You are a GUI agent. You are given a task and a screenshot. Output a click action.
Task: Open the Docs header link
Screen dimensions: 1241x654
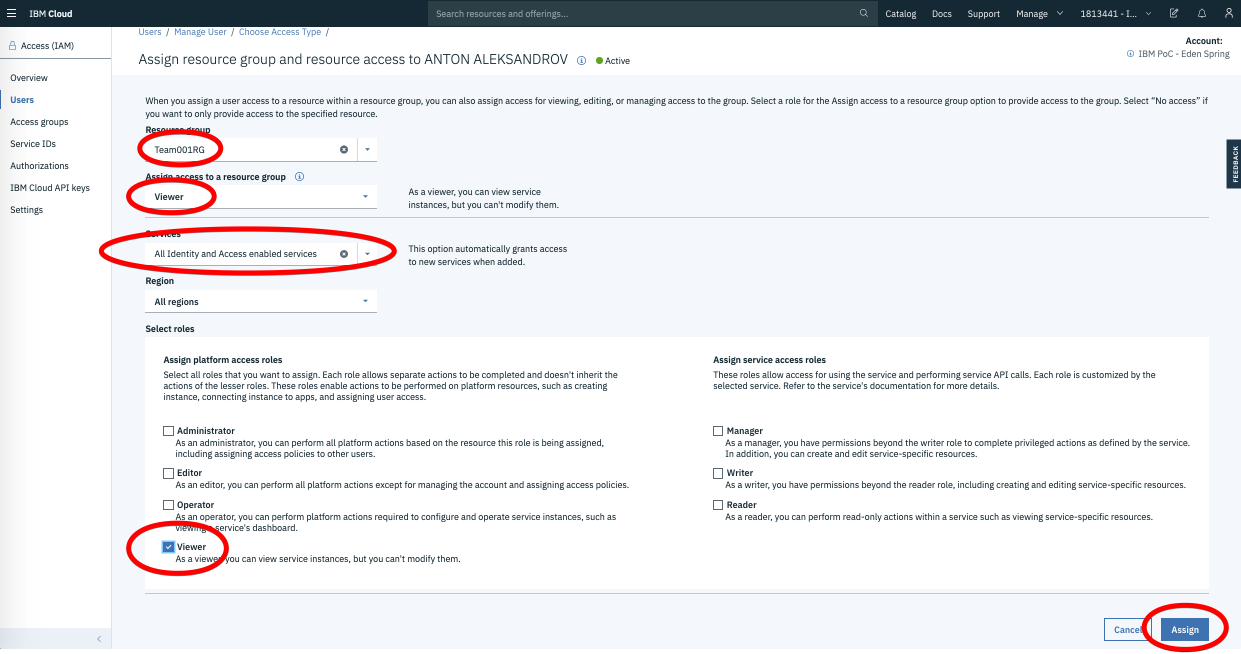pos(942,14)
